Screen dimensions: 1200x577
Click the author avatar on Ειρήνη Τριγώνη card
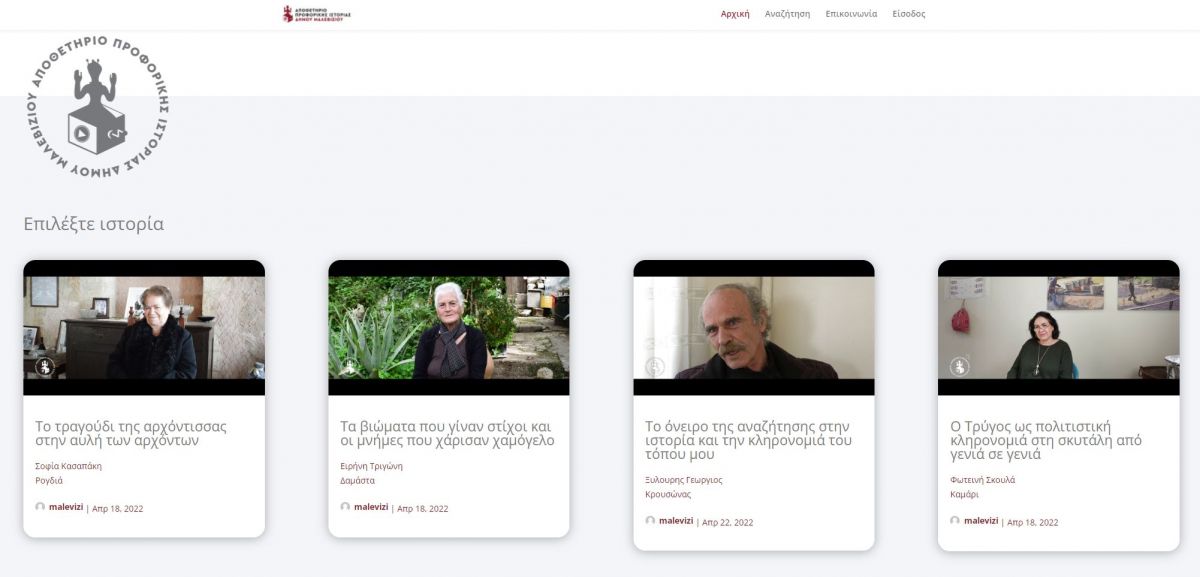(345, 507)
